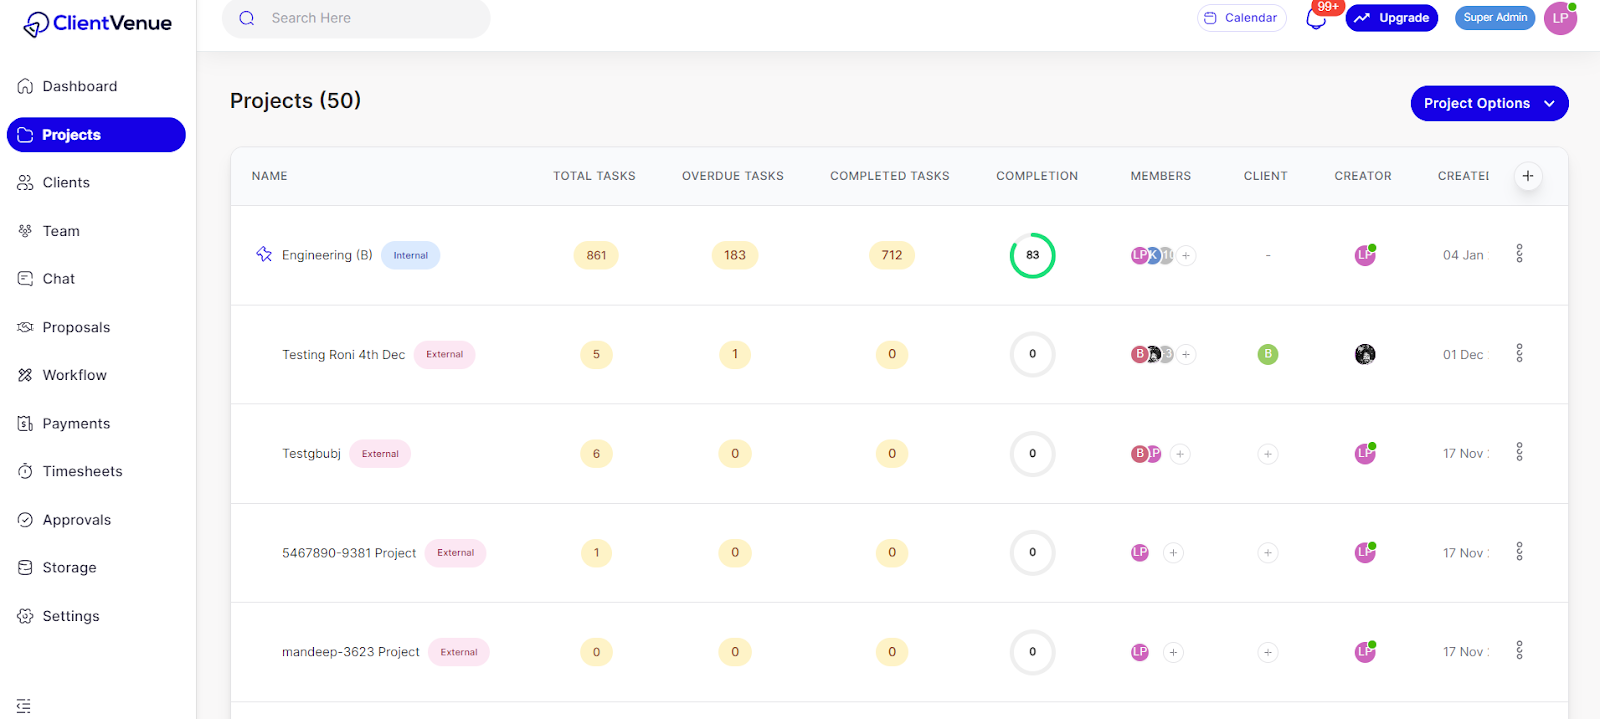Open three-dot menu for Engineering (B) row
This screenshot has width=1600, height=719.
pyautogui.click(x=1519, y=254)
